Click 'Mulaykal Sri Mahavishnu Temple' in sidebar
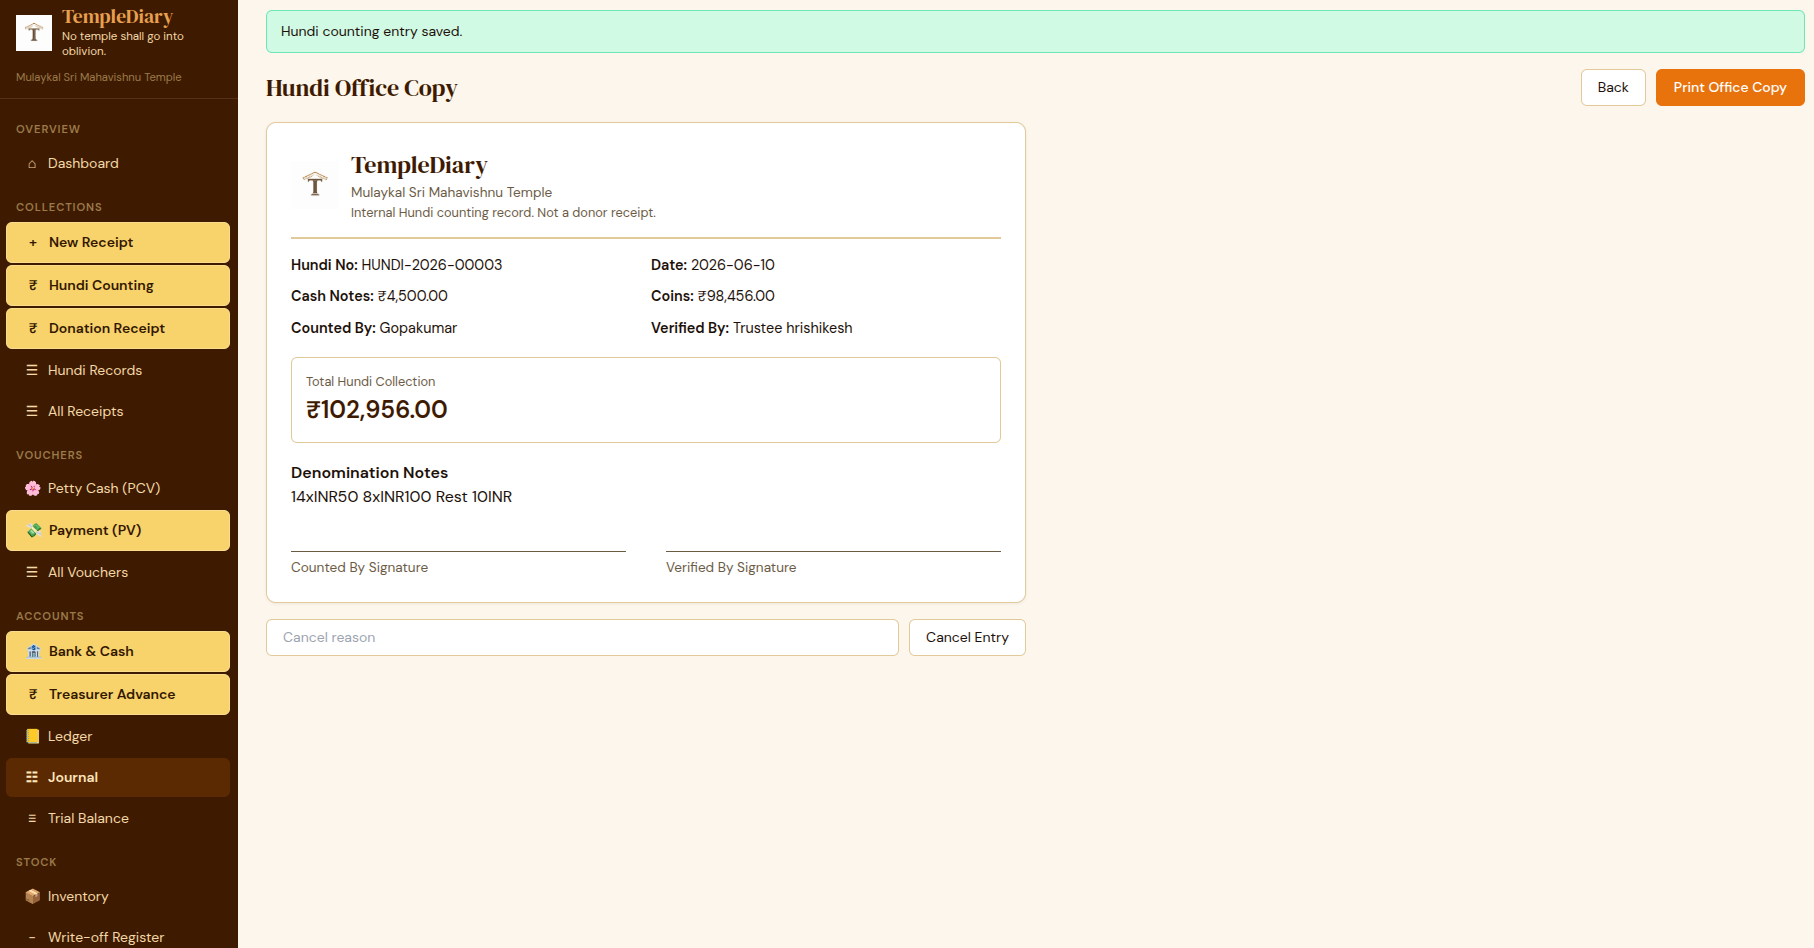1814x948 pixels. click(x=99, y=77)
